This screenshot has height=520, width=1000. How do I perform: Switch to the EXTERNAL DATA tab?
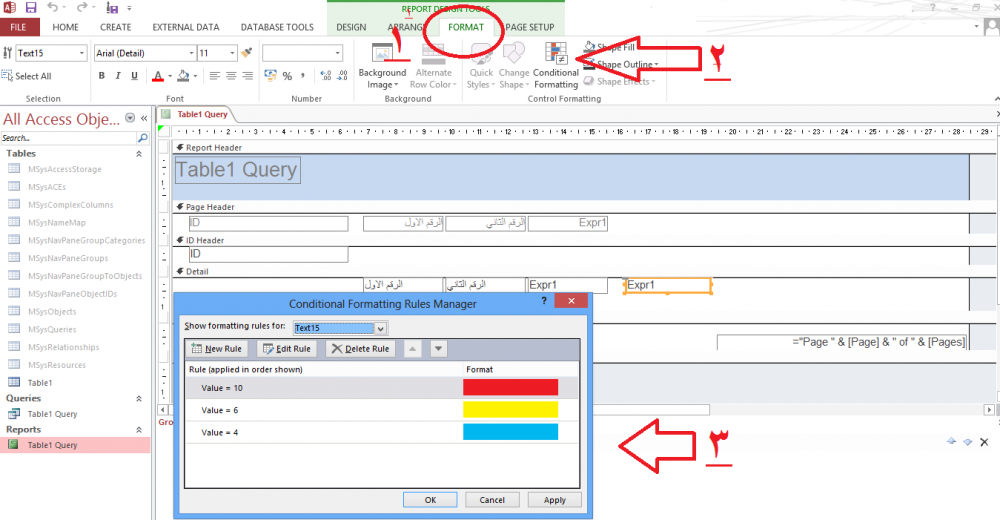(x=186, y=27)
